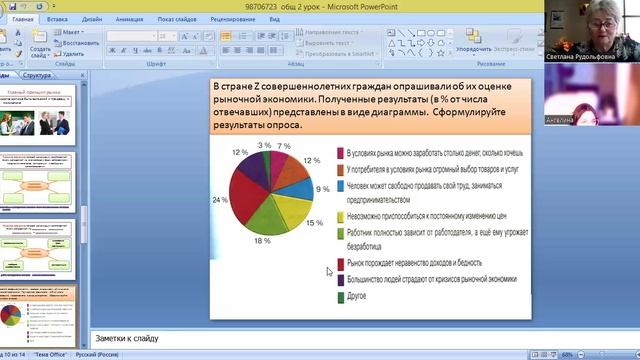Screen dimensions: 640x360
Task: Click the decrease font size icon
Action: (196, 36)
